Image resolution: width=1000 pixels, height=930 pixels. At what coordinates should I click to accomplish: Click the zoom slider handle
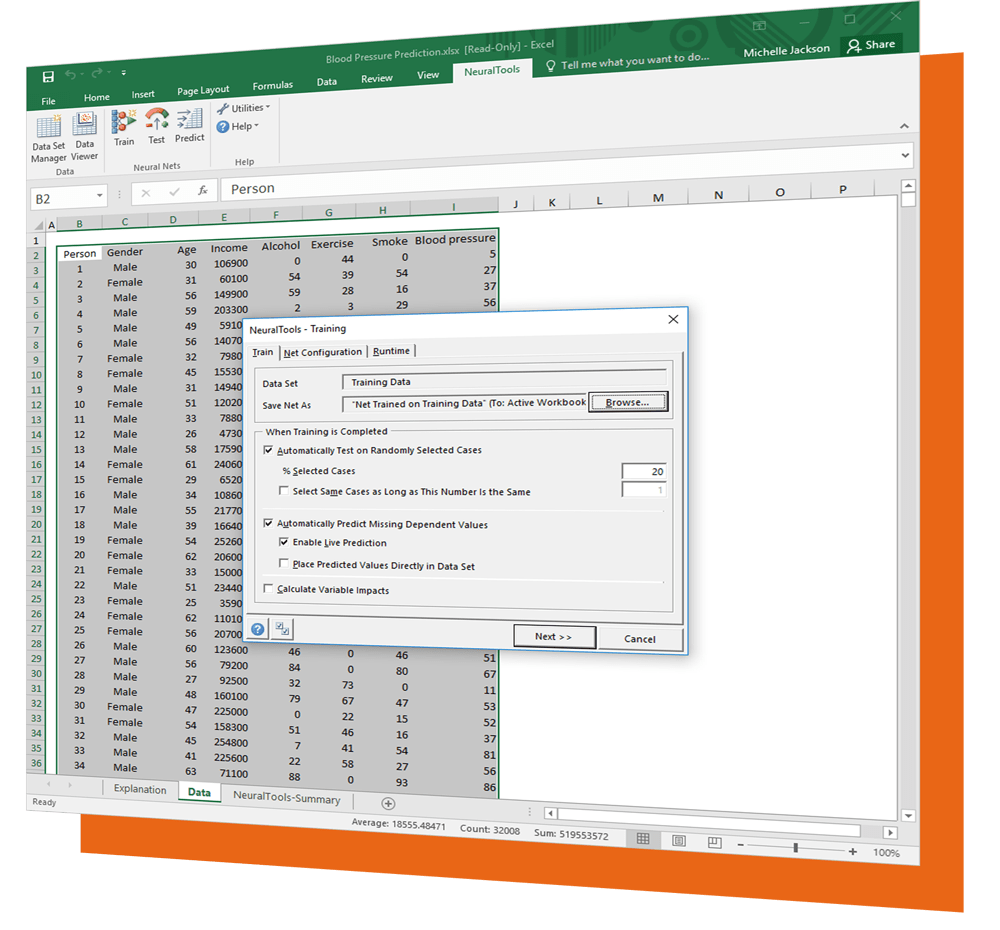pyautogui.click(x=796, y=848)
